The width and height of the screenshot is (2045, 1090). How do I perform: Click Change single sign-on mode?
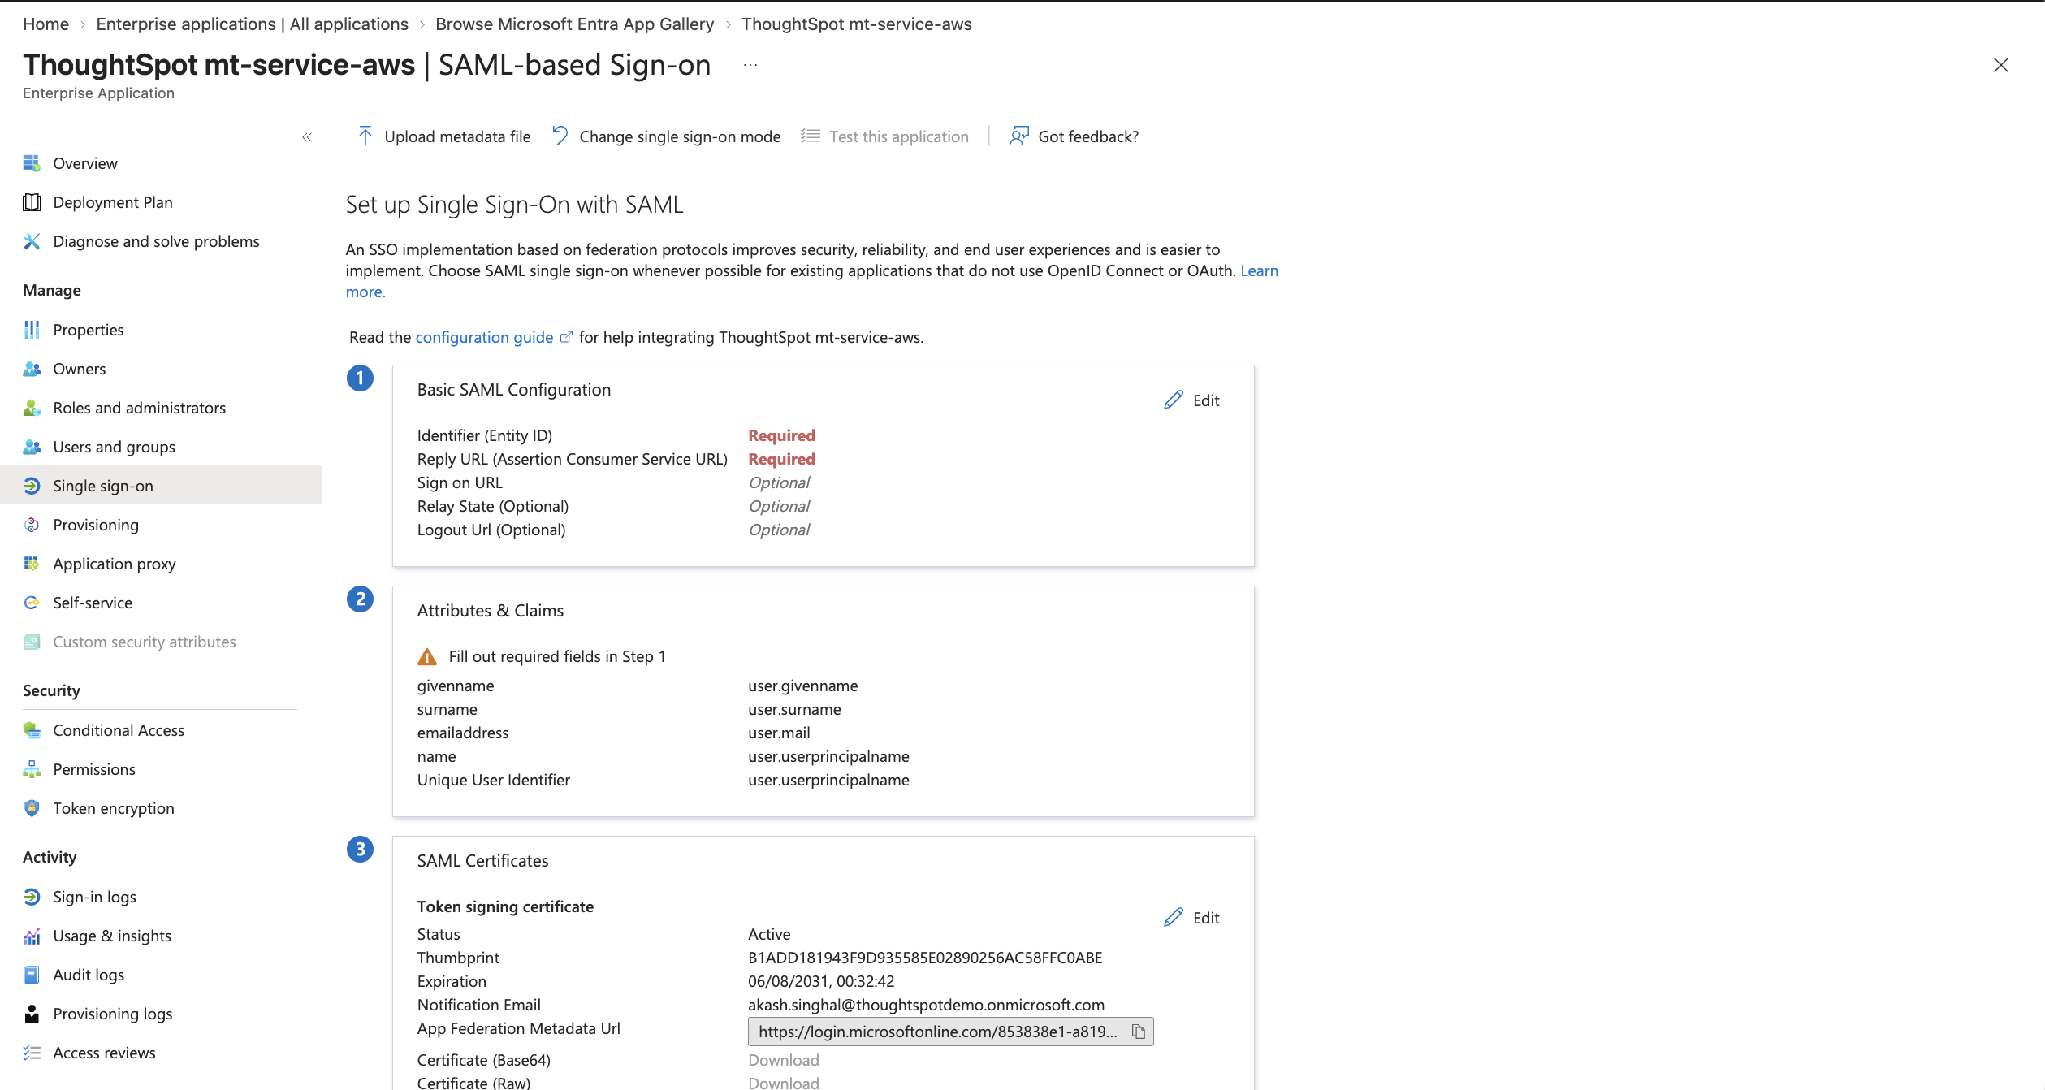pyautogui.click(x=667, y=136)
